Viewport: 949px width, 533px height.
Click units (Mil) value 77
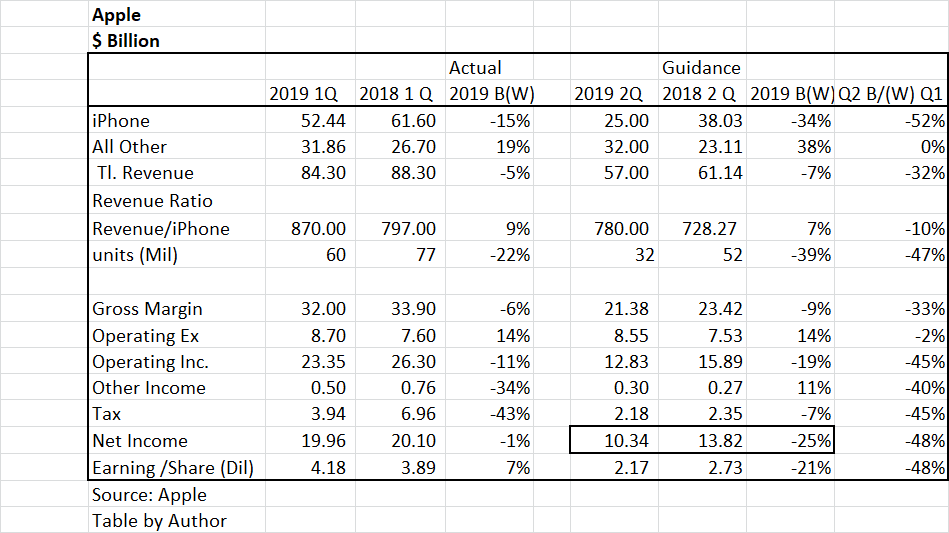point(400,254)
